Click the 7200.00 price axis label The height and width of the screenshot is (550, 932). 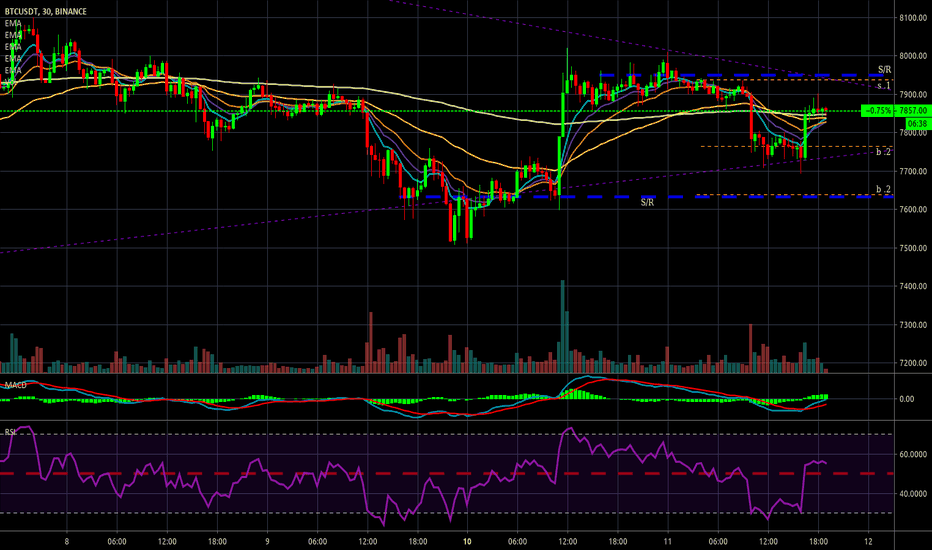click(x=912, y=363)
